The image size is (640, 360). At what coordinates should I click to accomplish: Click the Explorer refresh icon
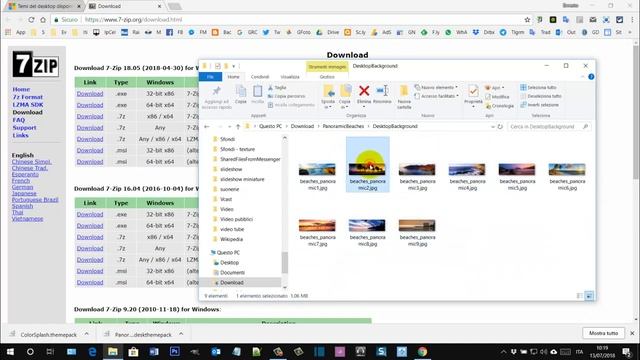(500, 127)
